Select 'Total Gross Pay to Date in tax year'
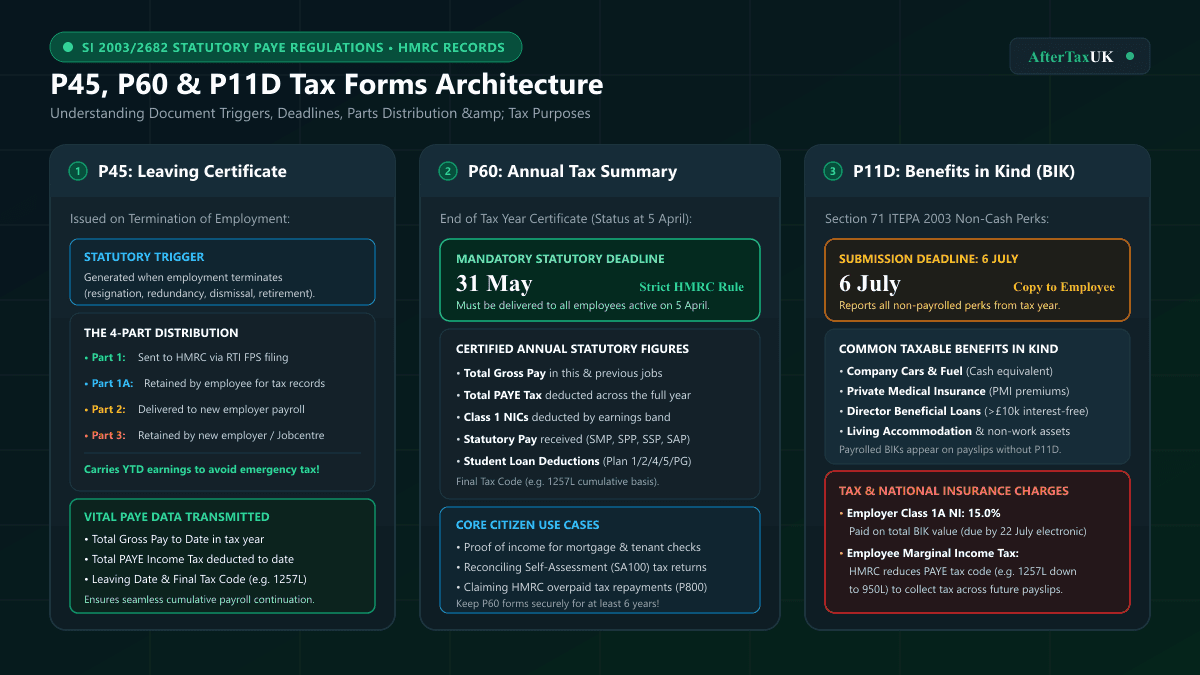This screenshot has height=675, width=1200. click(174, 539)
